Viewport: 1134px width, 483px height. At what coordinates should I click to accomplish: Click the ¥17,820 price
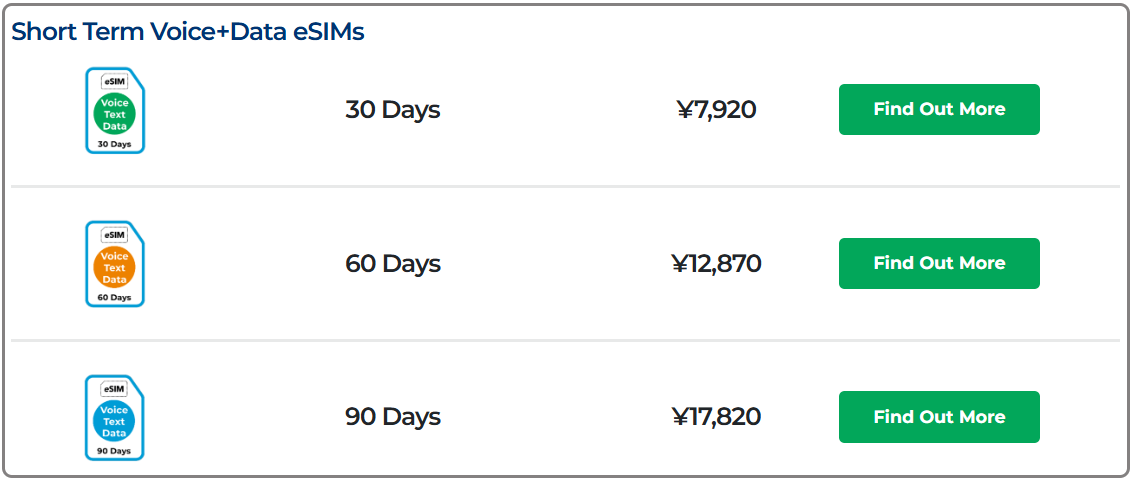click(x=716, y=417)
